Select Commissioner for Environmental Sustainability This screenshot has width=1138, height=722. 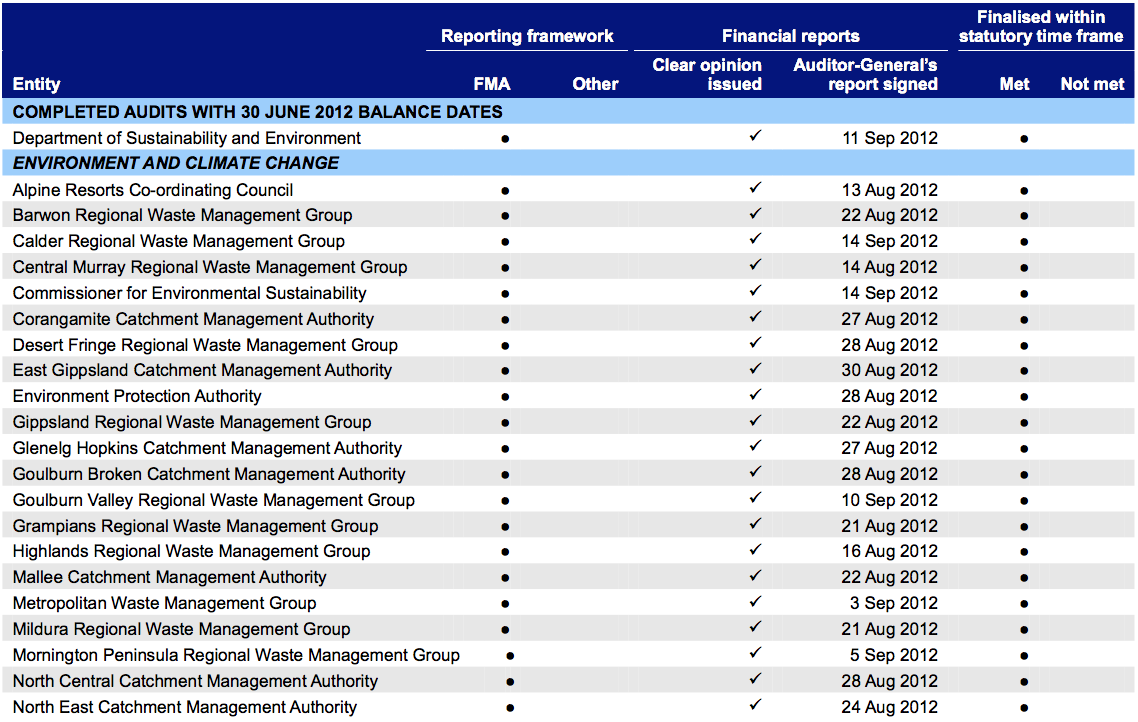pyautogui.click(x=189, y=293)
